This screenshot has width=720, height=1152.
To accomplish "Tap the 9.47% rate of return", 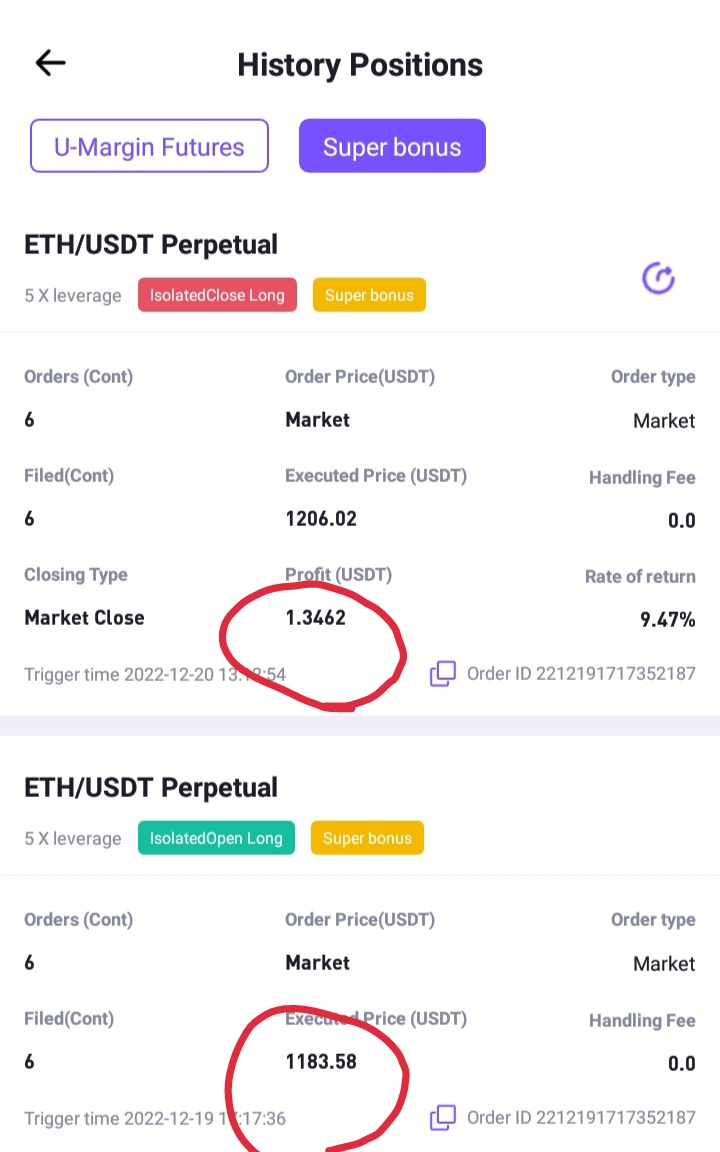I will (x=667, y=619).
